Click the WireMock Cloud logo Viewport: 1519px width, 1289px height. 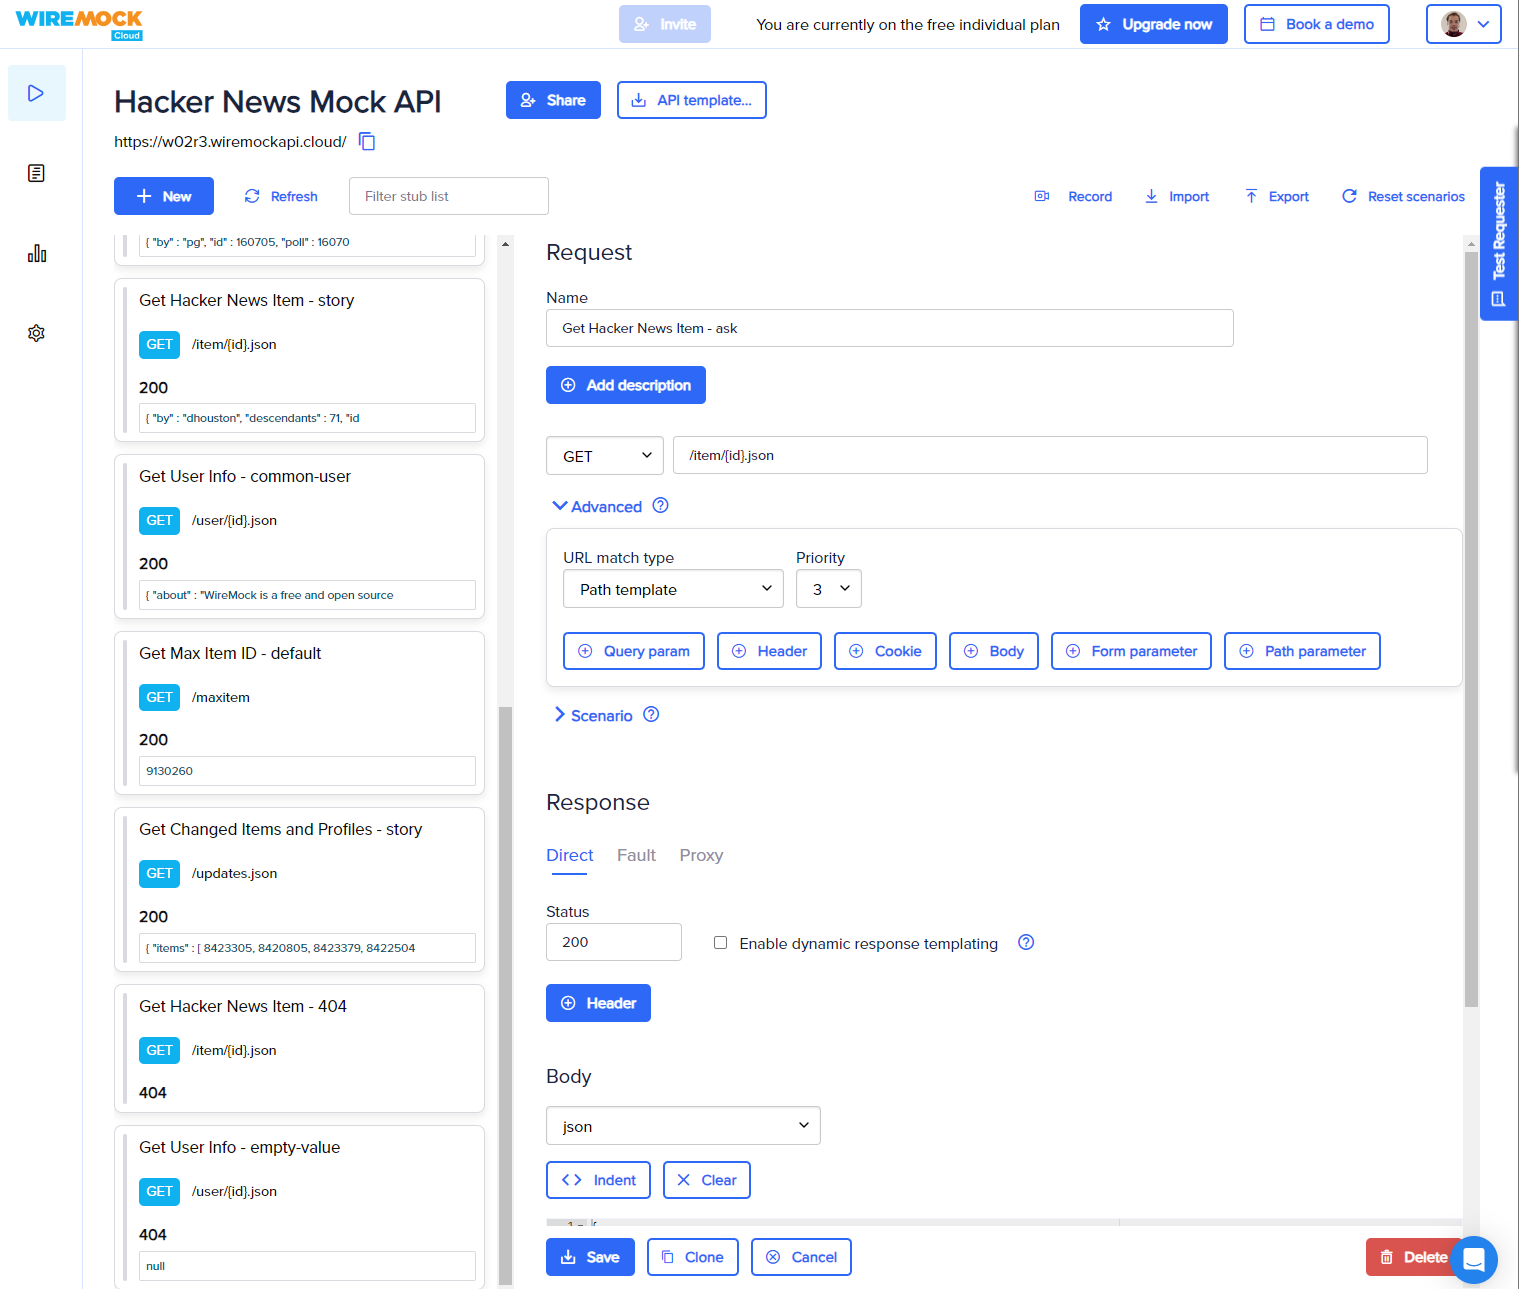point(79,24)
